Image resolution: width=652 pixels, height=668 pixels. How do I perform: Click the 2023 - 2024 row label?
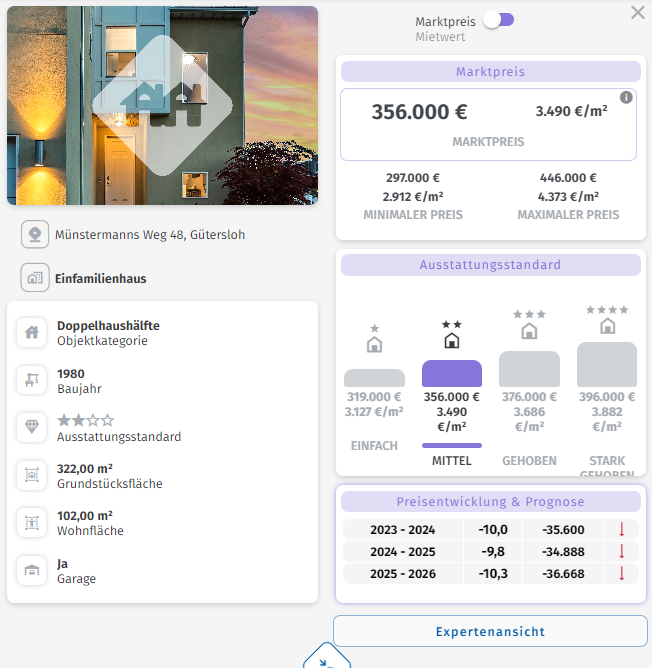[403, 530]
